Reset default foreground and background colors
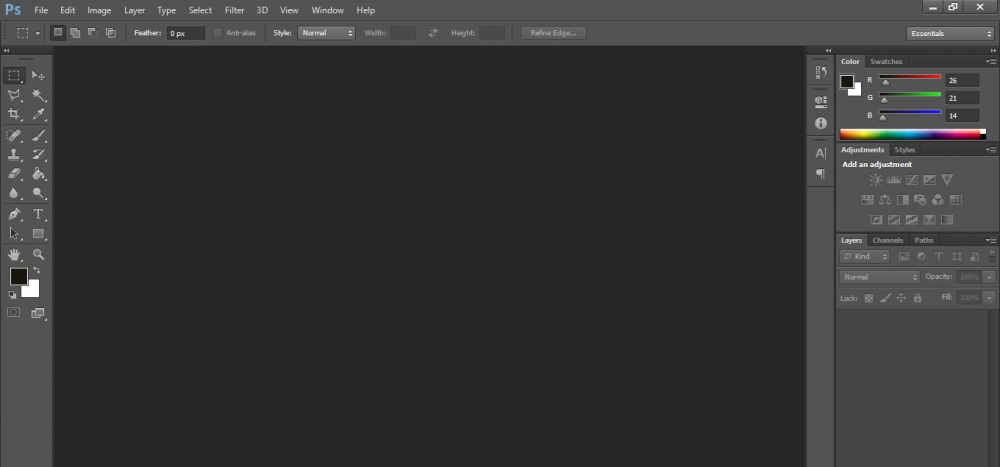1000x467 pixels. coord(12,295)
